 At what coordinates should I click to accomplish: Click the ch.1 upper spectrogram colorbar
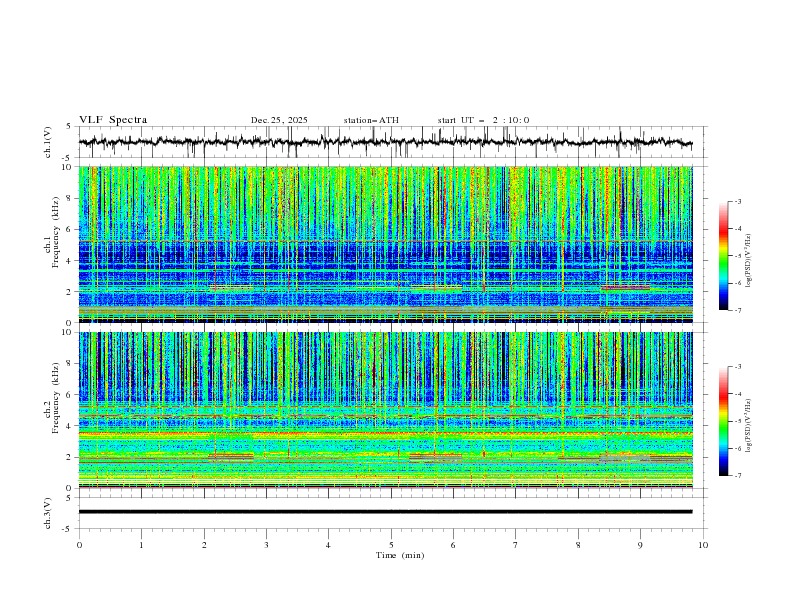click(723, 256)
